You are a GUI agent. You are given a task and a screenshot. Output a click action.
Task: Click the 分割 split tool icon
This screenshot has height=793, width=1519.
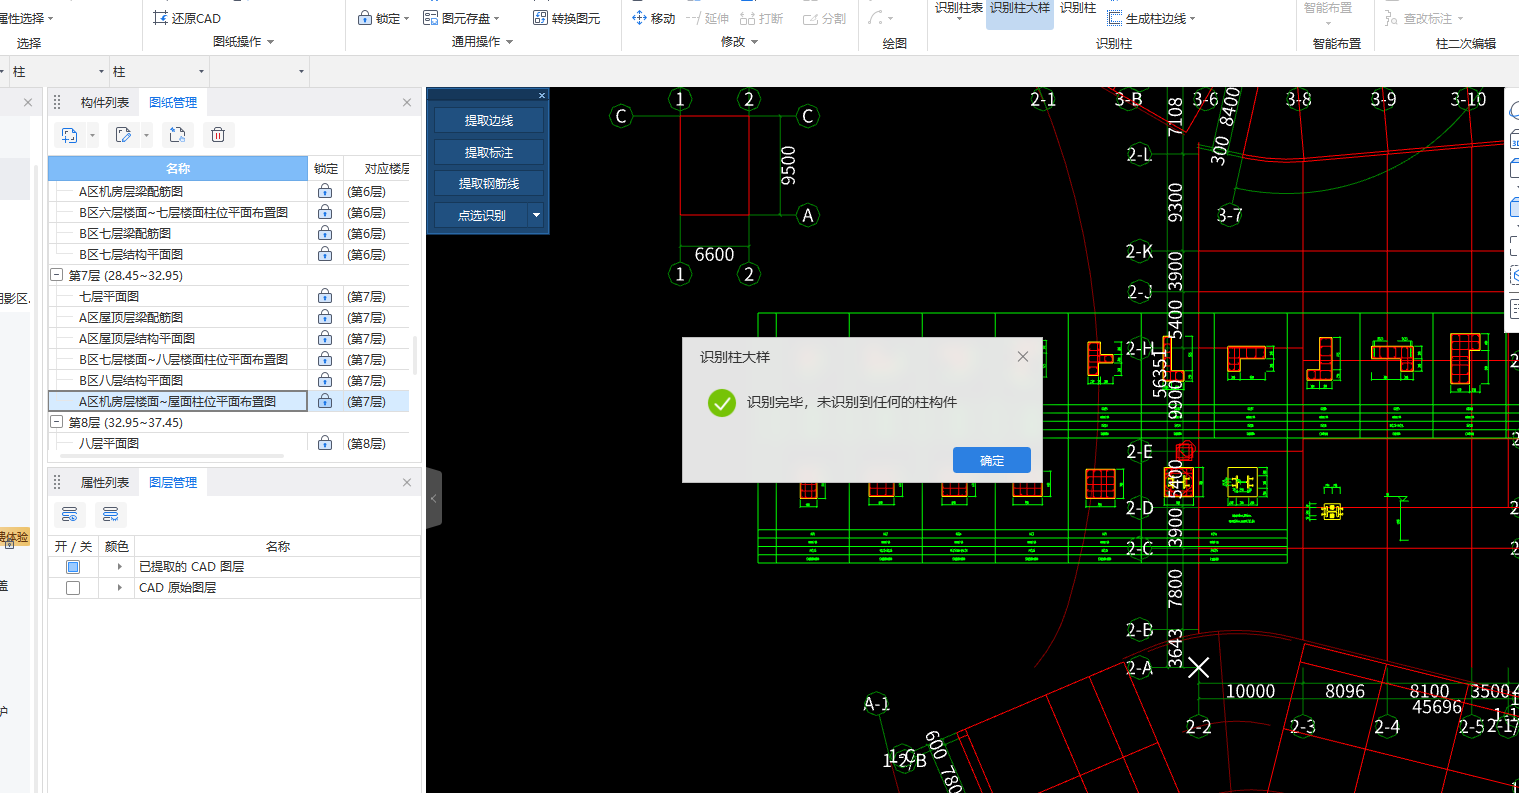coord(811,18)
